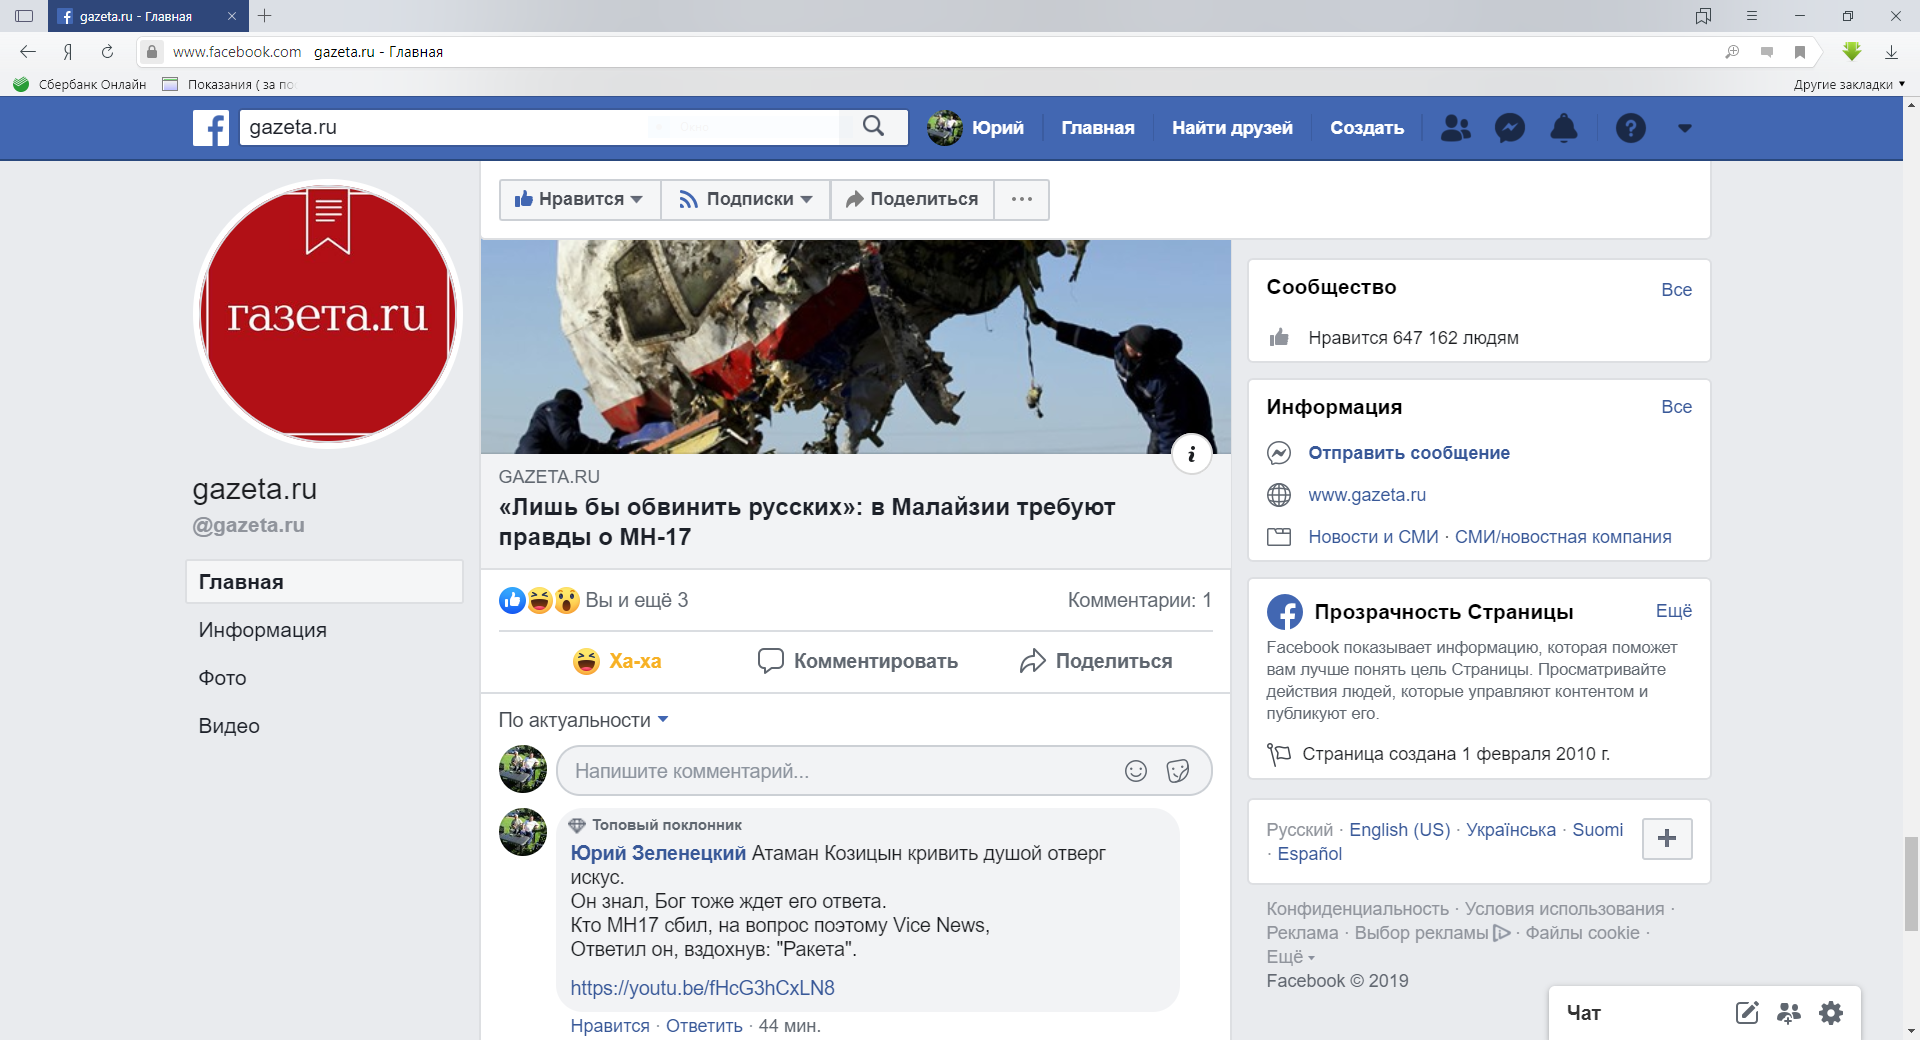Open Messenger icon in header

click(1509, 128)
